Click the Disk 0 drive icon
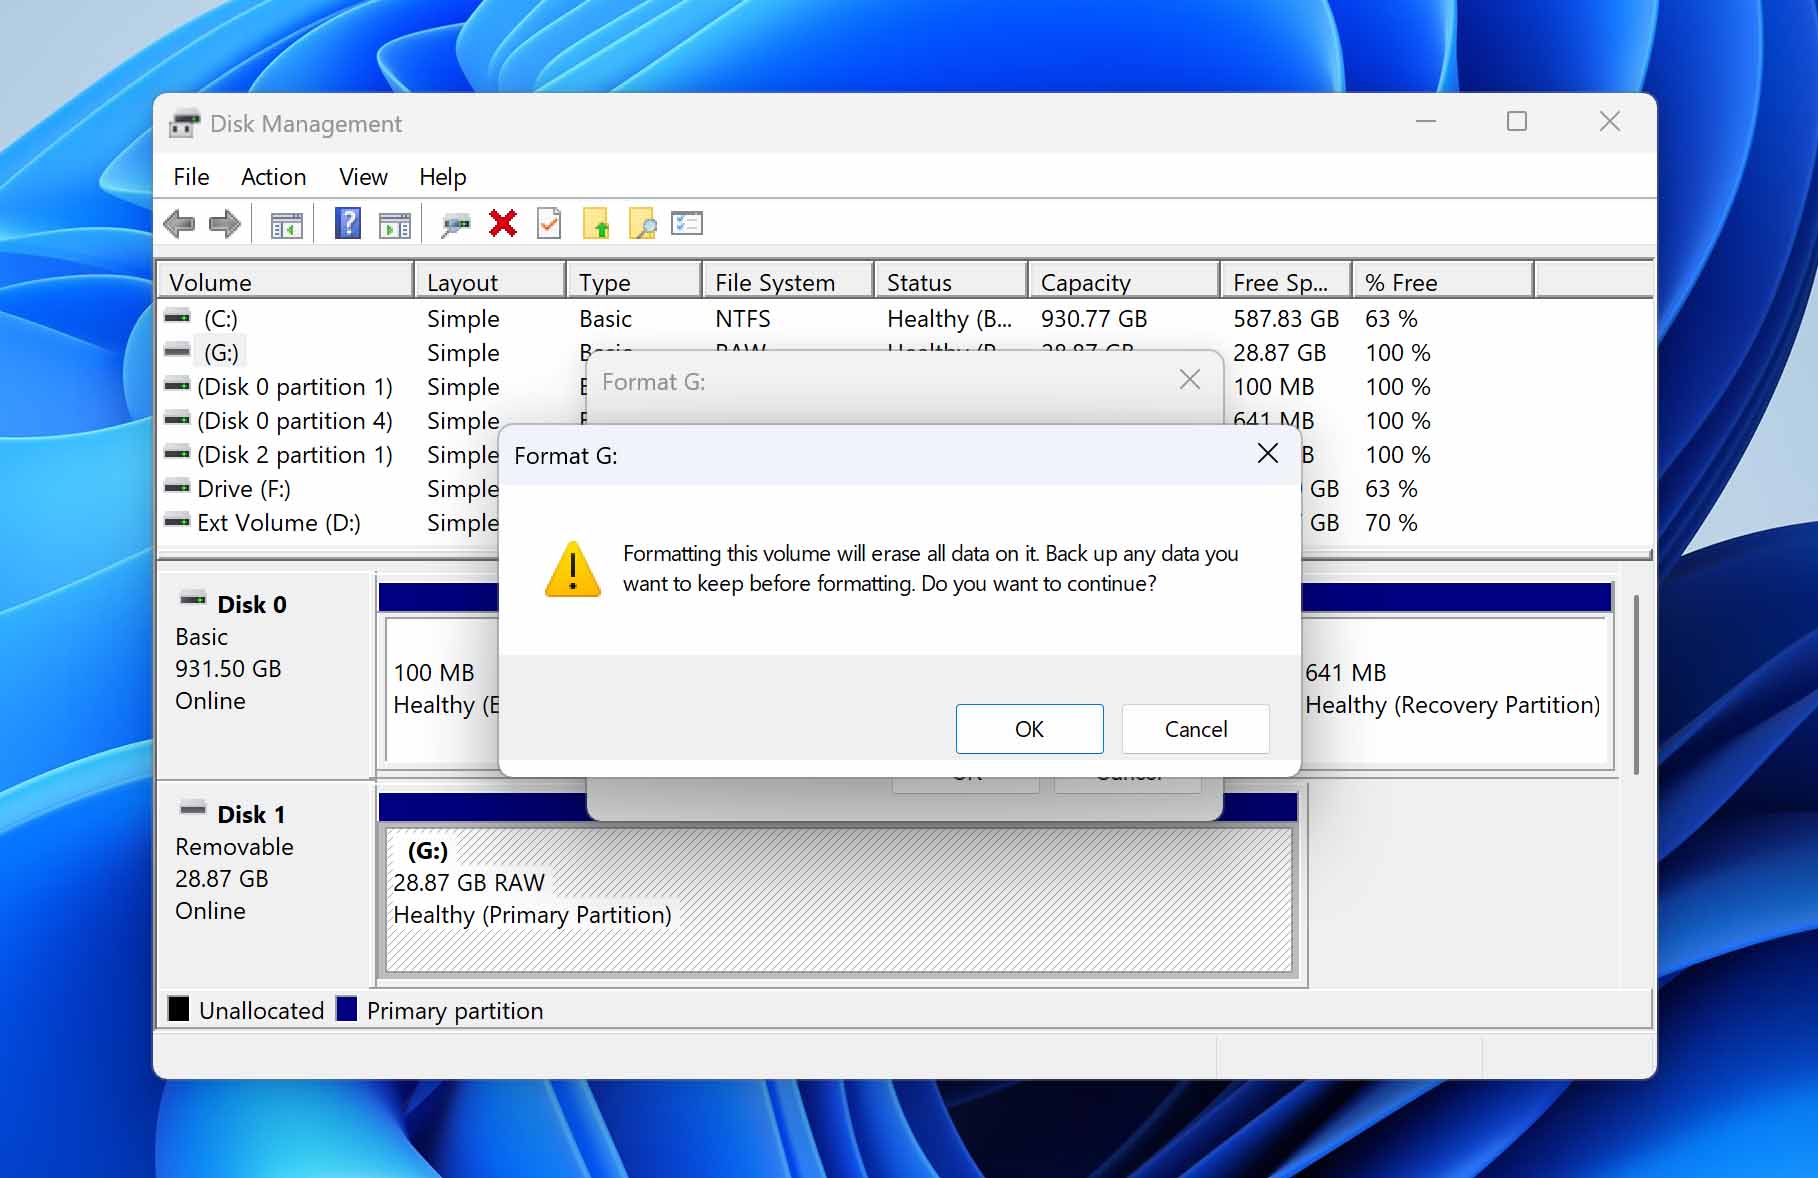Viewport: 1818px width, 1178px height. point(193,599)
